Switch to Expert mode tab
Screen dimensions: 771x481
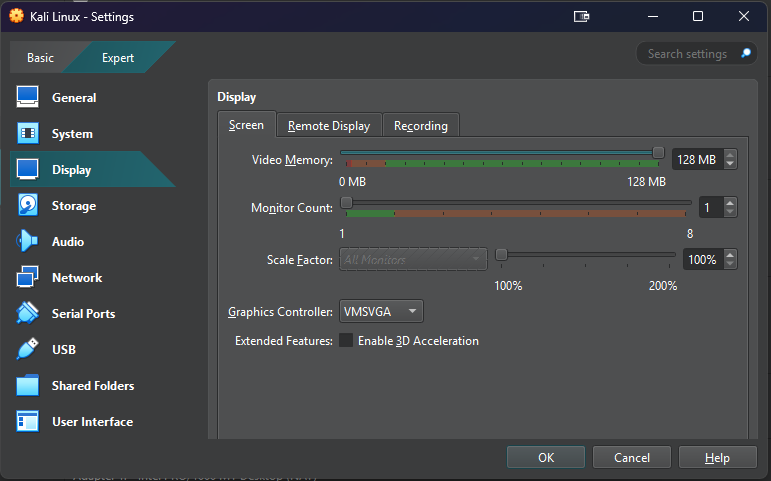pyautogui.click(x=118, y=58)
